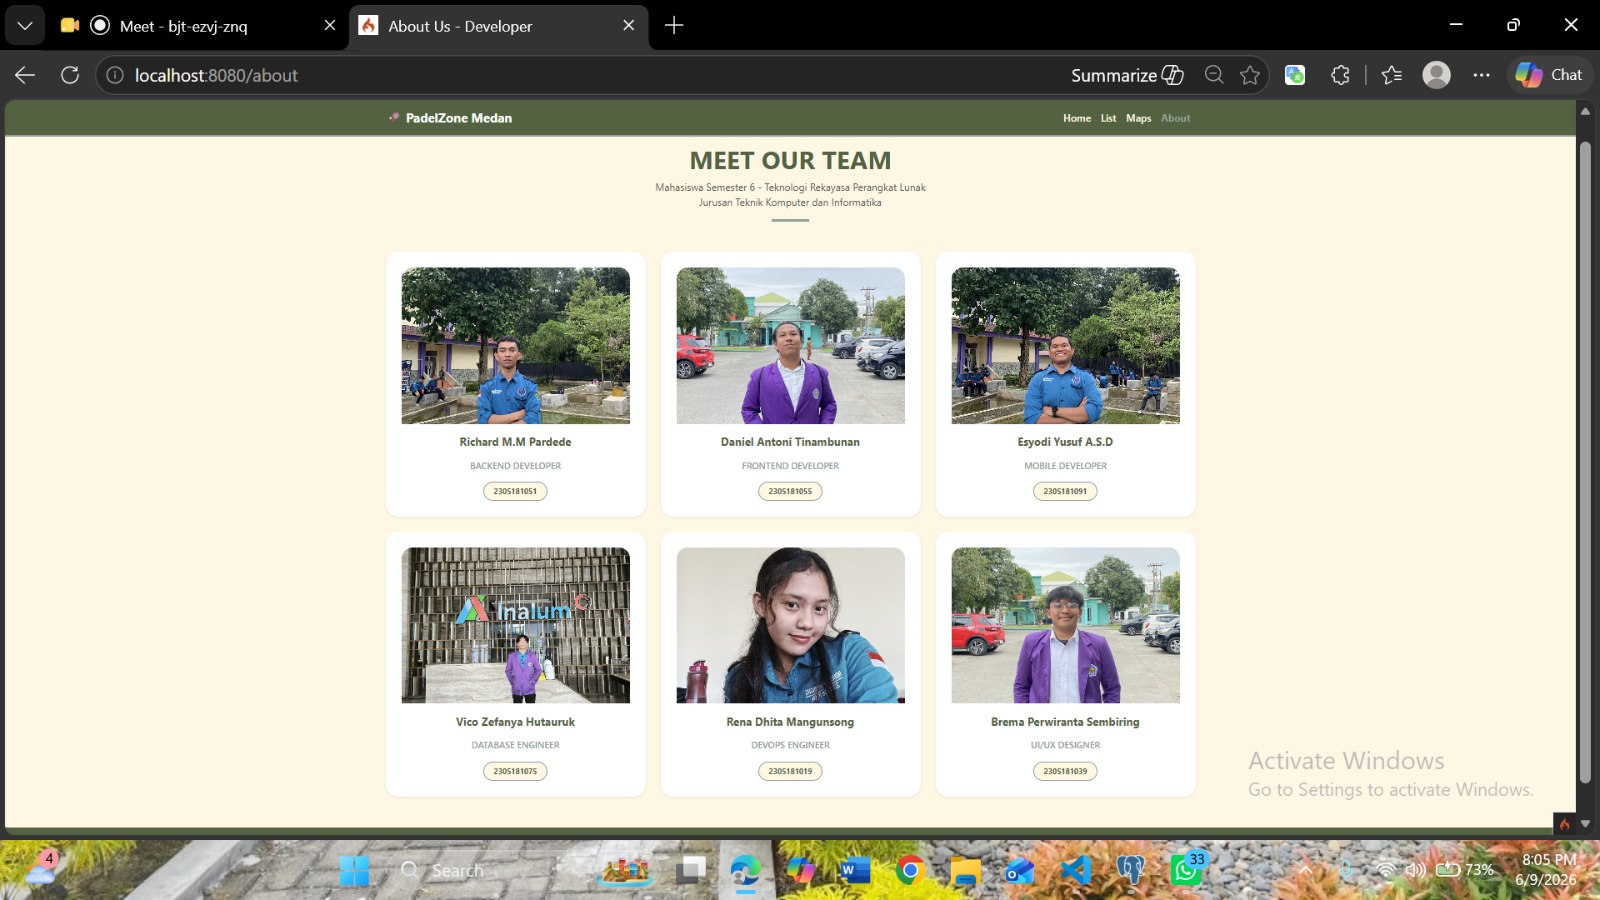Open the weather widget on taskbar

click(x=42, y=868)
